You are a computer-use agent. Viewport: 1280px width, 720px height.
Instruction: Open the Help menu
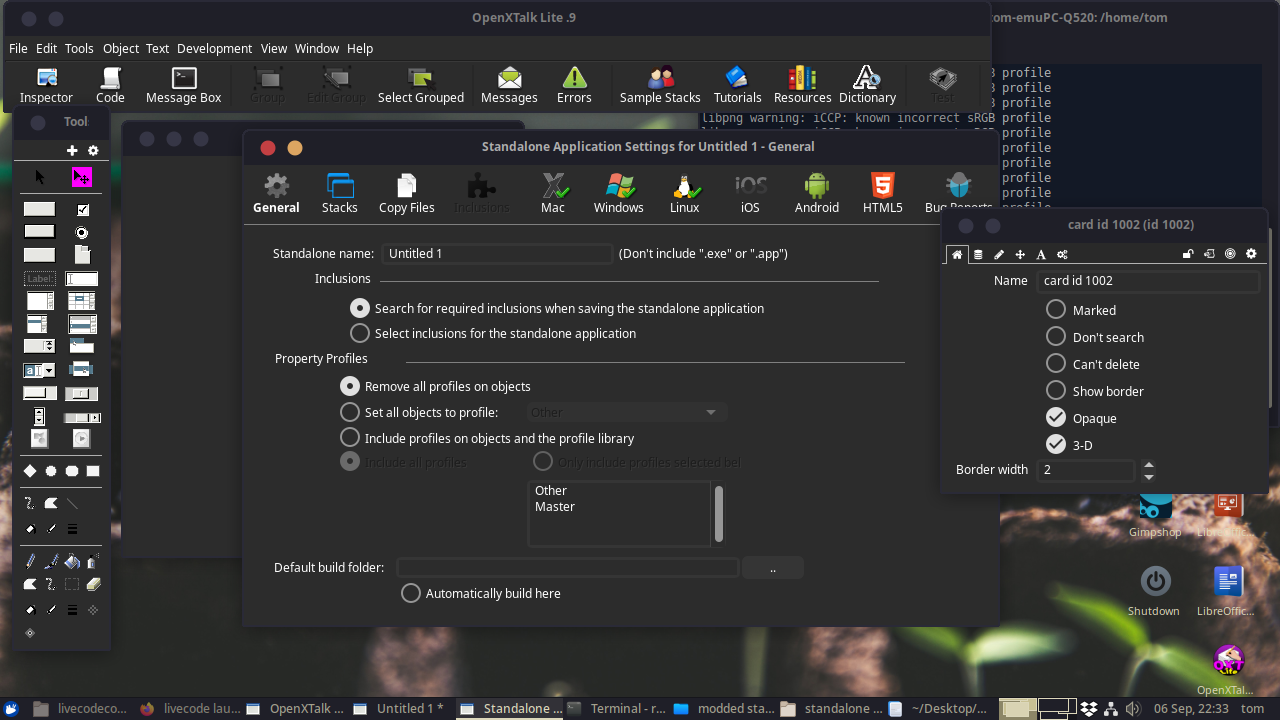[x=360, y=48]
